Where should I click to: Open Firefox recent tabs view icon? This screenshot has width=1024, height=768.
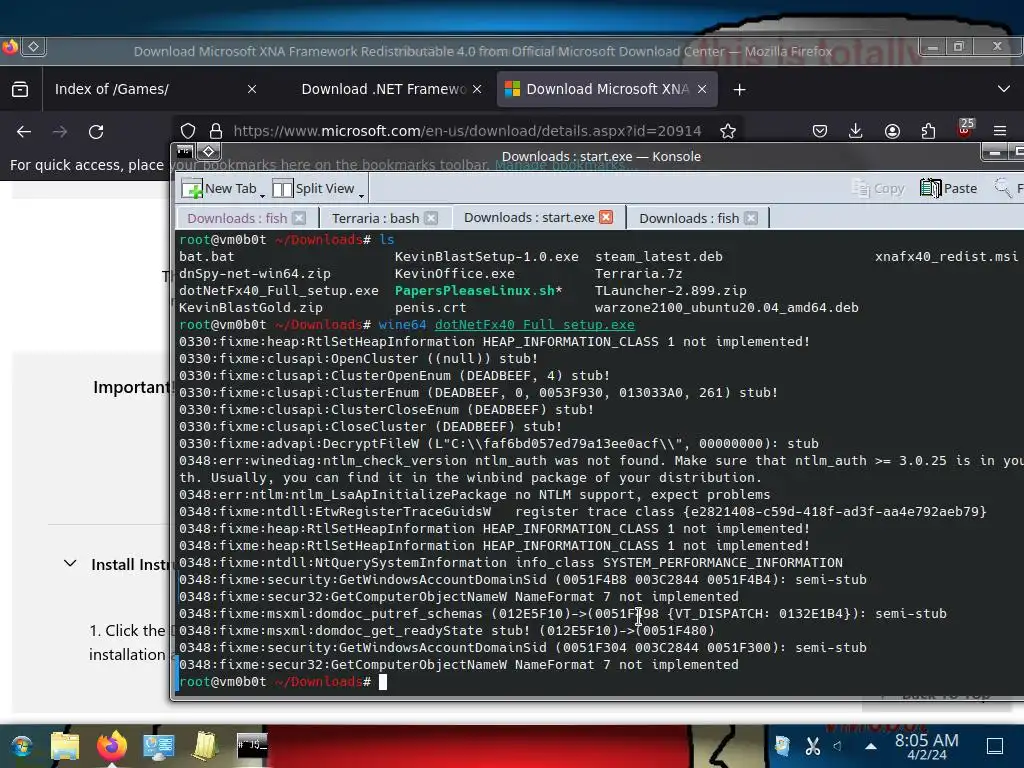[x=20, y=89]
